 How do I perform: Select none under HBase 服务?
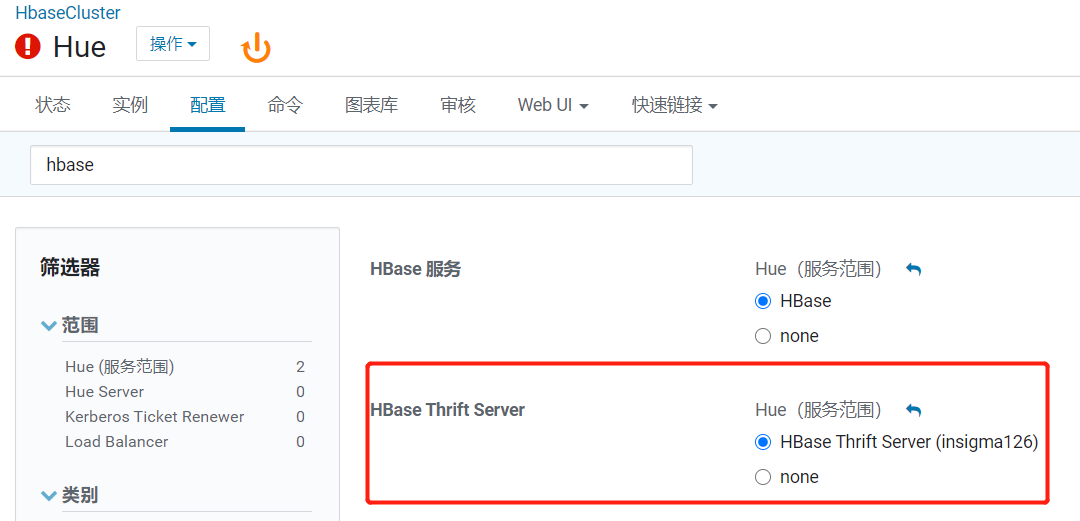pyautogui.click(x=762, y=336)
